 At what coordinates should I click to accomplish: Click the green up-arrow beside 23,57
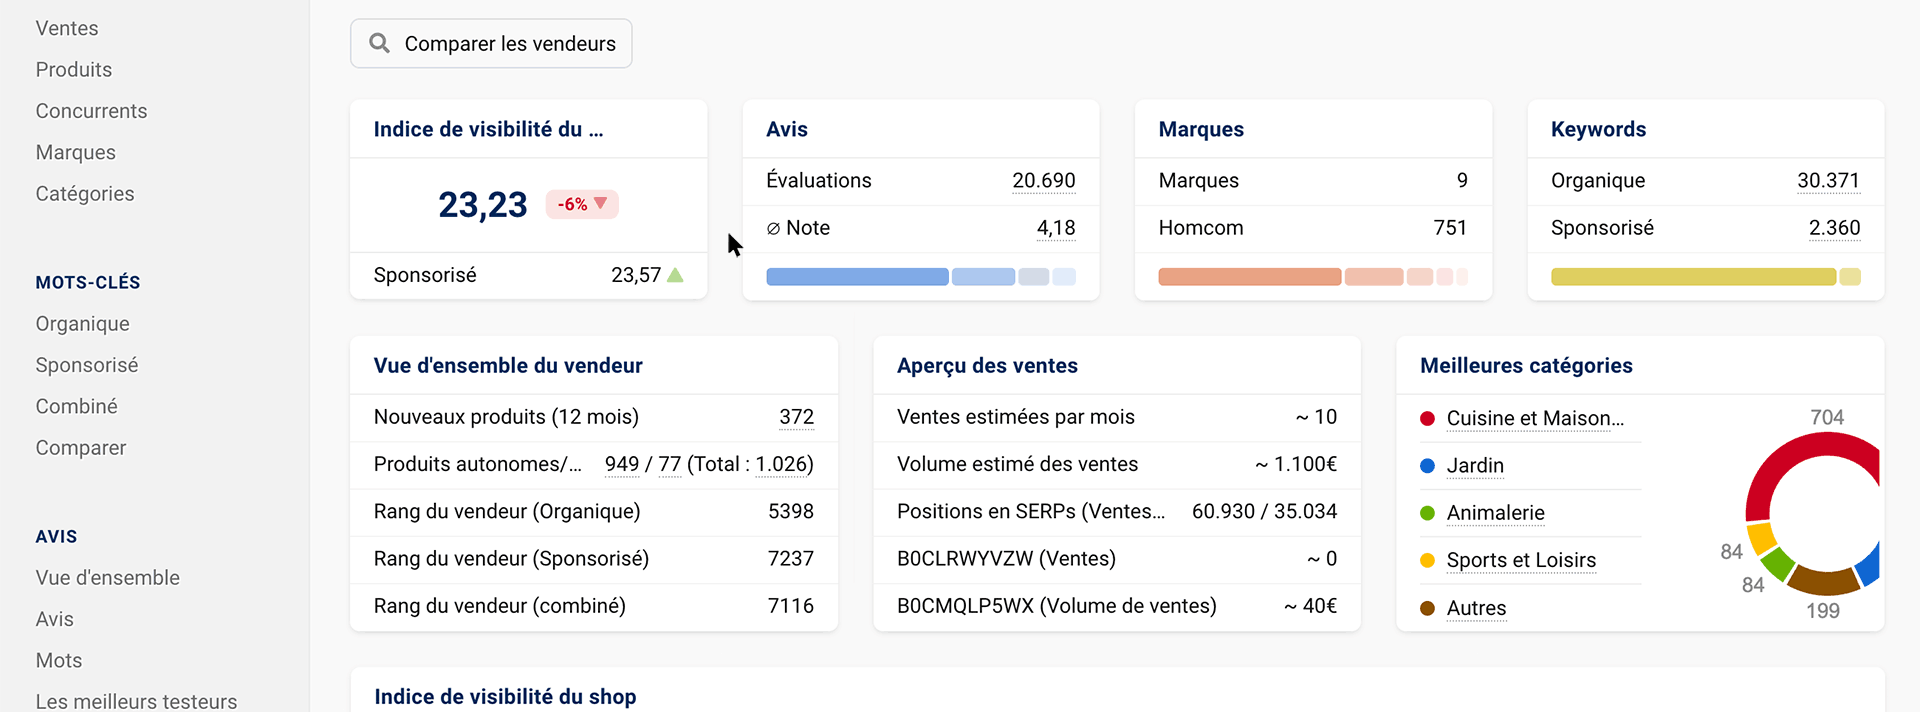pos(676,275)
